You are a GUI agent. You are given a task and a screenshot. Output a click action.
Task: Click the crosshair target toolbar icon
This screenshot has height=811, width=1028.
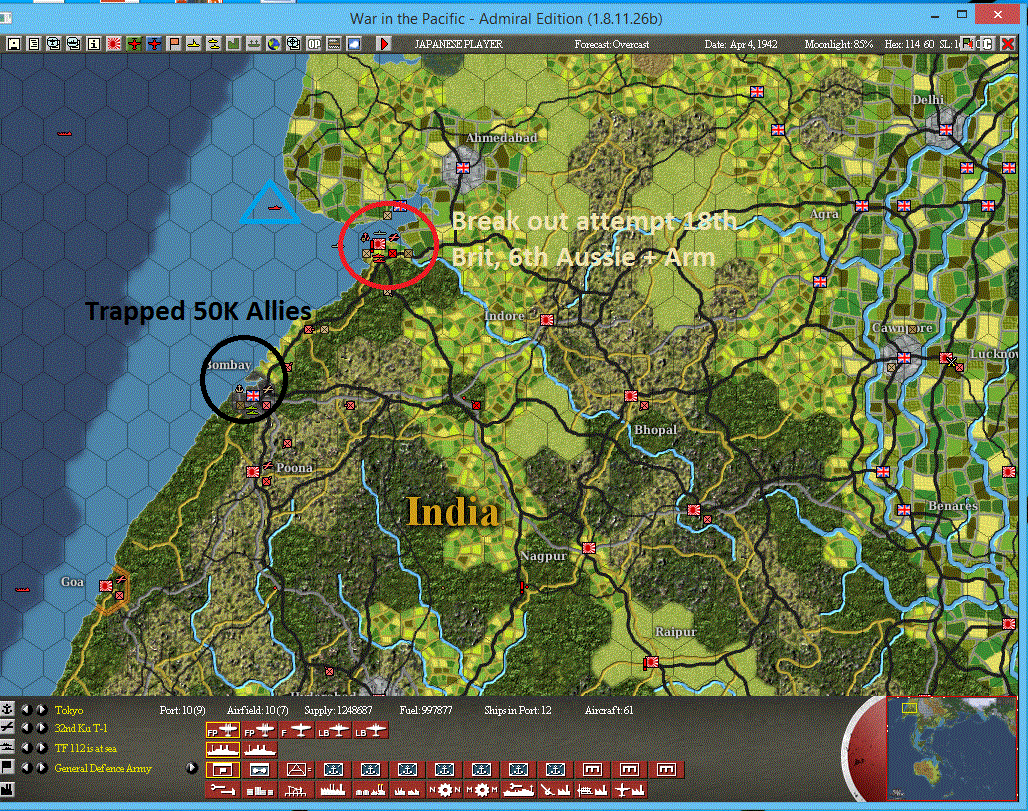tap(294, 44)
